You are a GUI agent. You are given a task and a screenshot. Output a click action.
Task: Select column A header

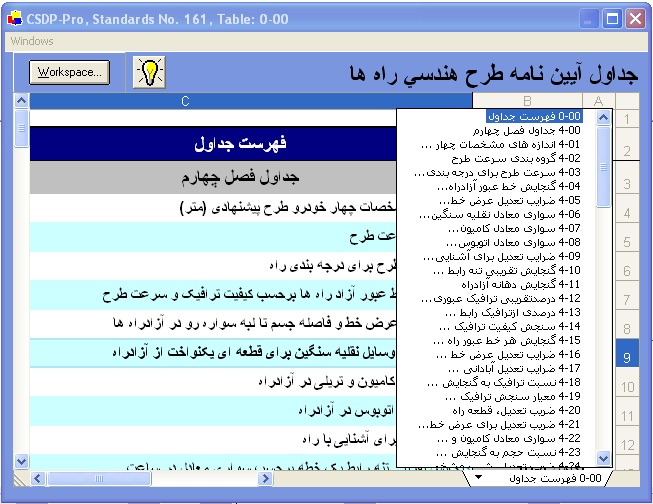click(x=598, y=101)
